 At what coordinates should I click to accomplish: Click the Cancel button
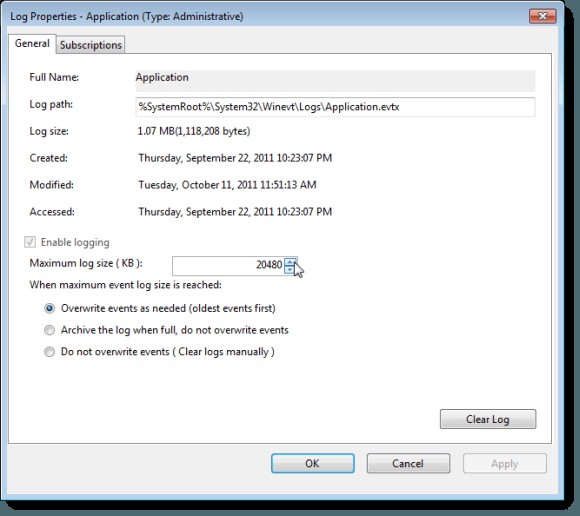pos(408,463)
